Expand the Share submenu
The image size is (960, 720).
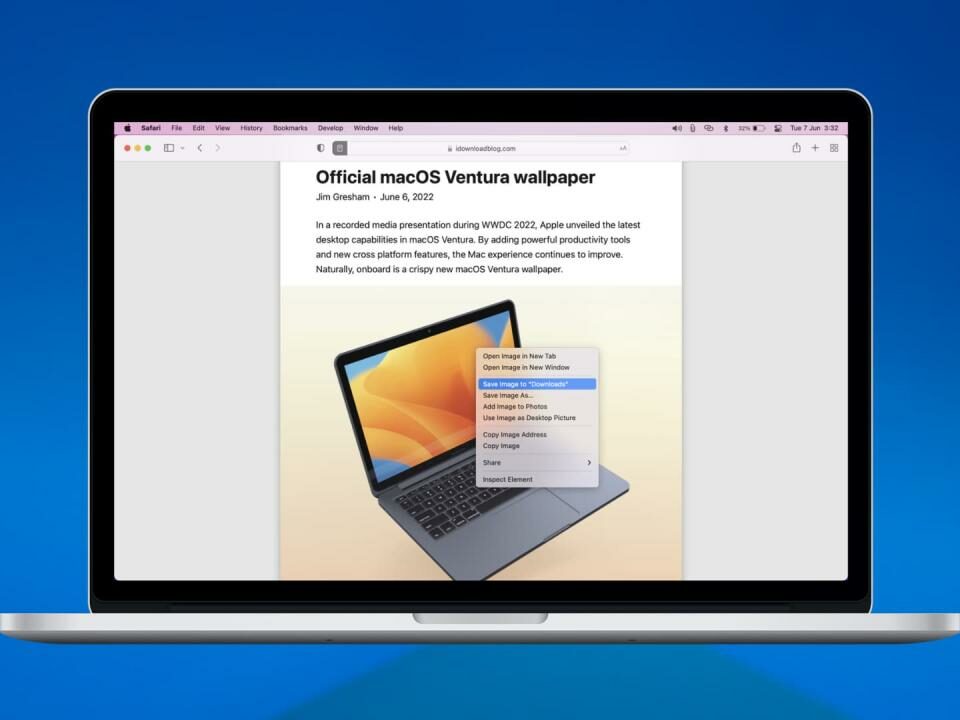(537, 463)
